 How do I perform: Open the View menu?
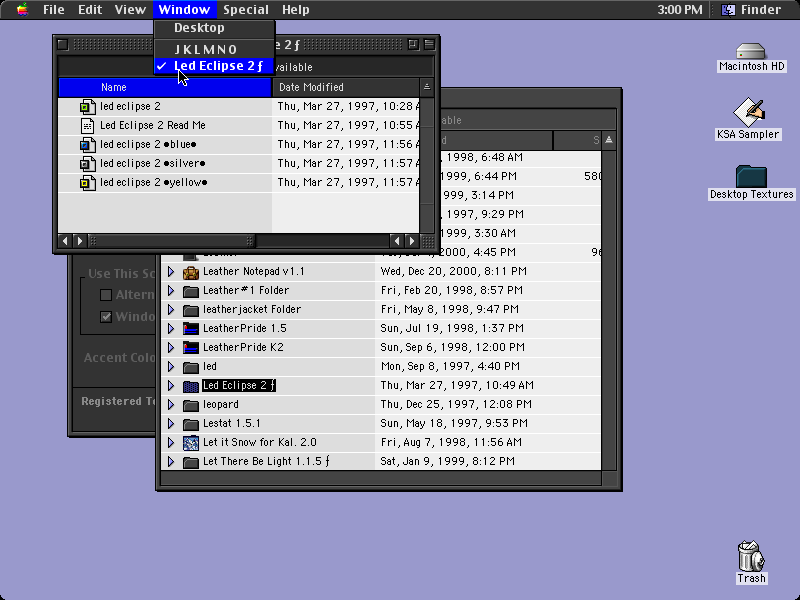tap(130, 10)
